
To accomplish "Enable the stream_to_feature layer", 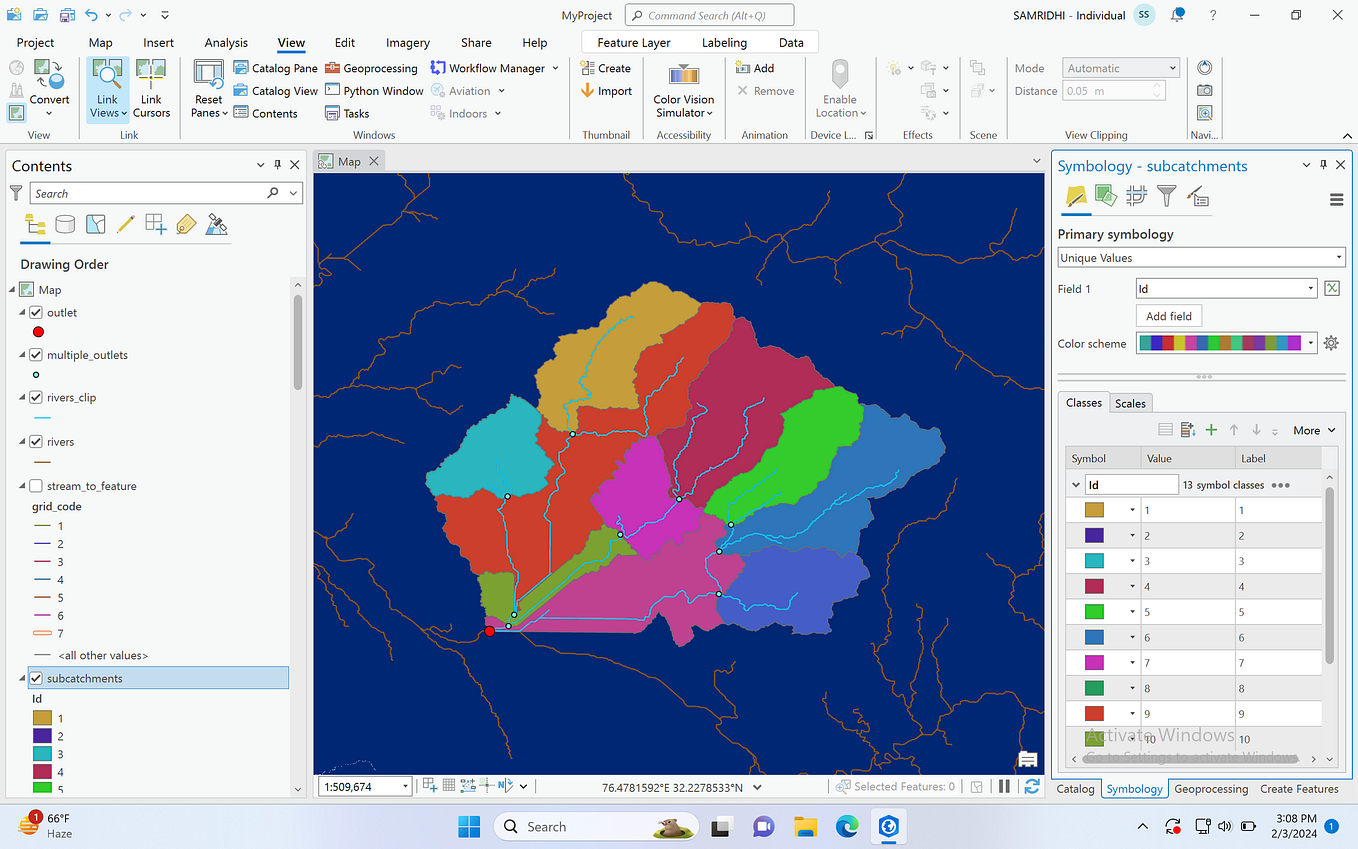I will click(36, 485).
